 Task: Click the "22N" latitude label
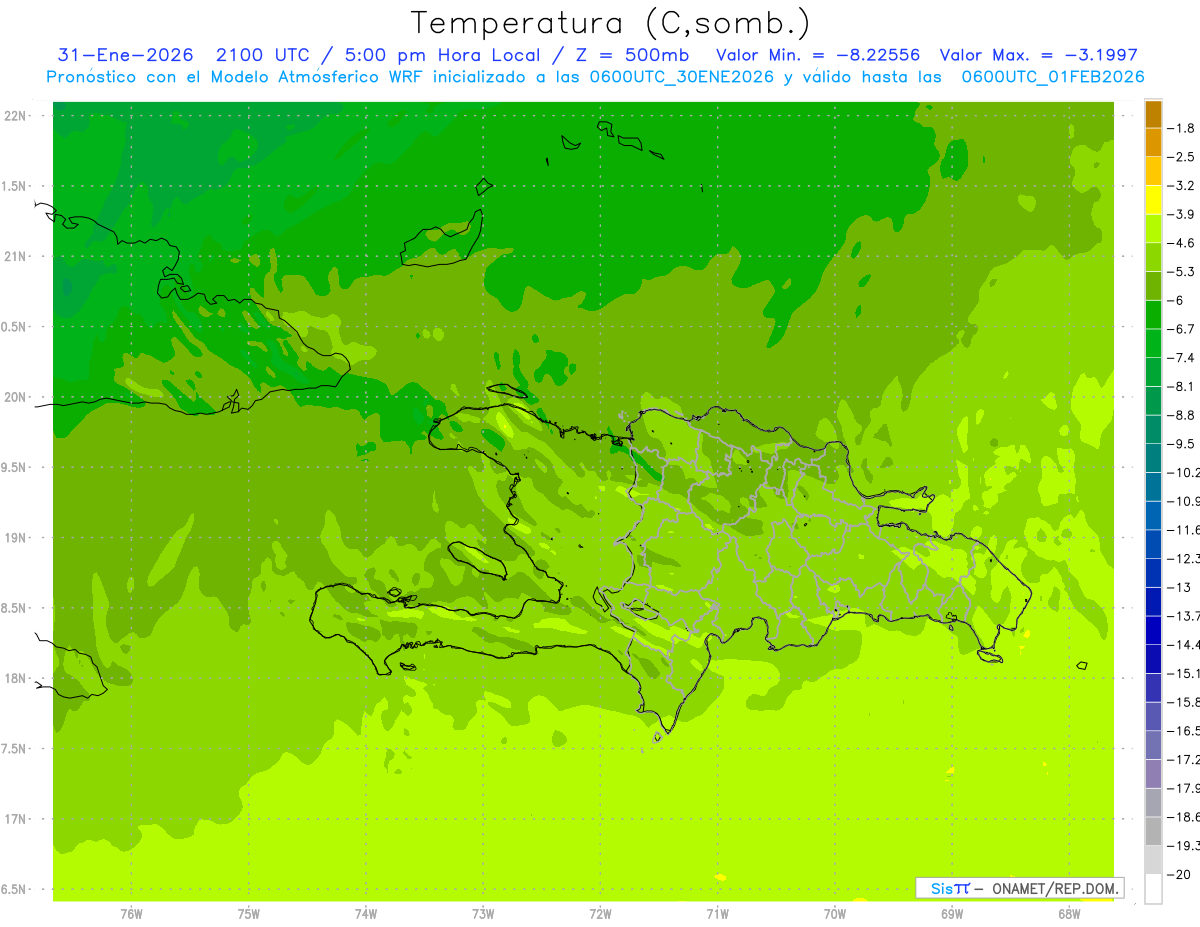coord(16,116)
